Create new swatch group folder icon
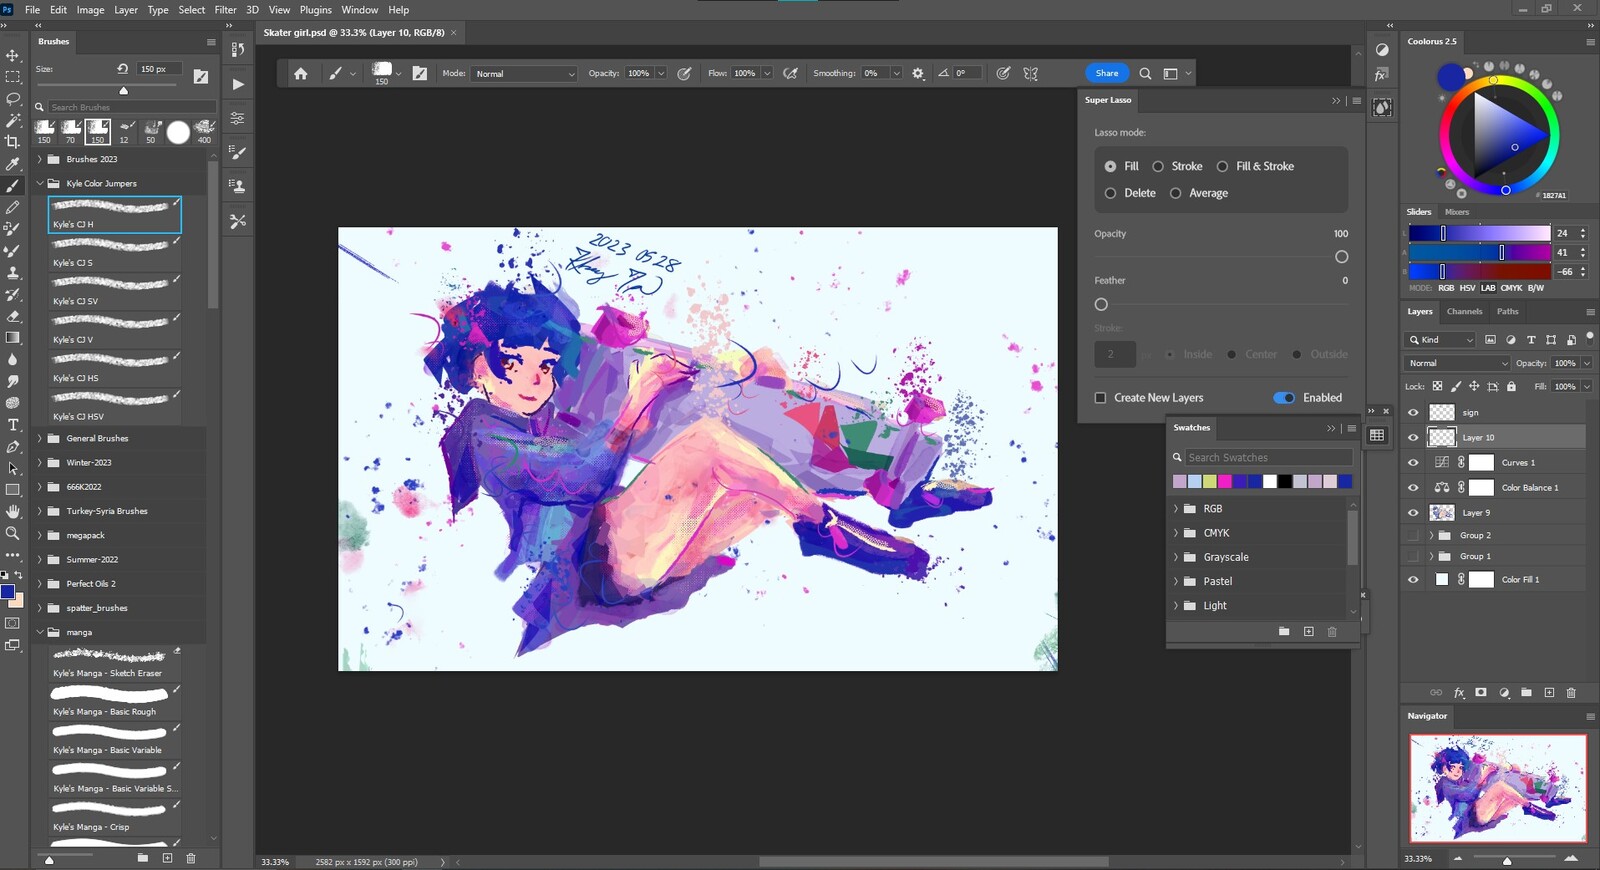1600x870 pixels. [1284, 632]
